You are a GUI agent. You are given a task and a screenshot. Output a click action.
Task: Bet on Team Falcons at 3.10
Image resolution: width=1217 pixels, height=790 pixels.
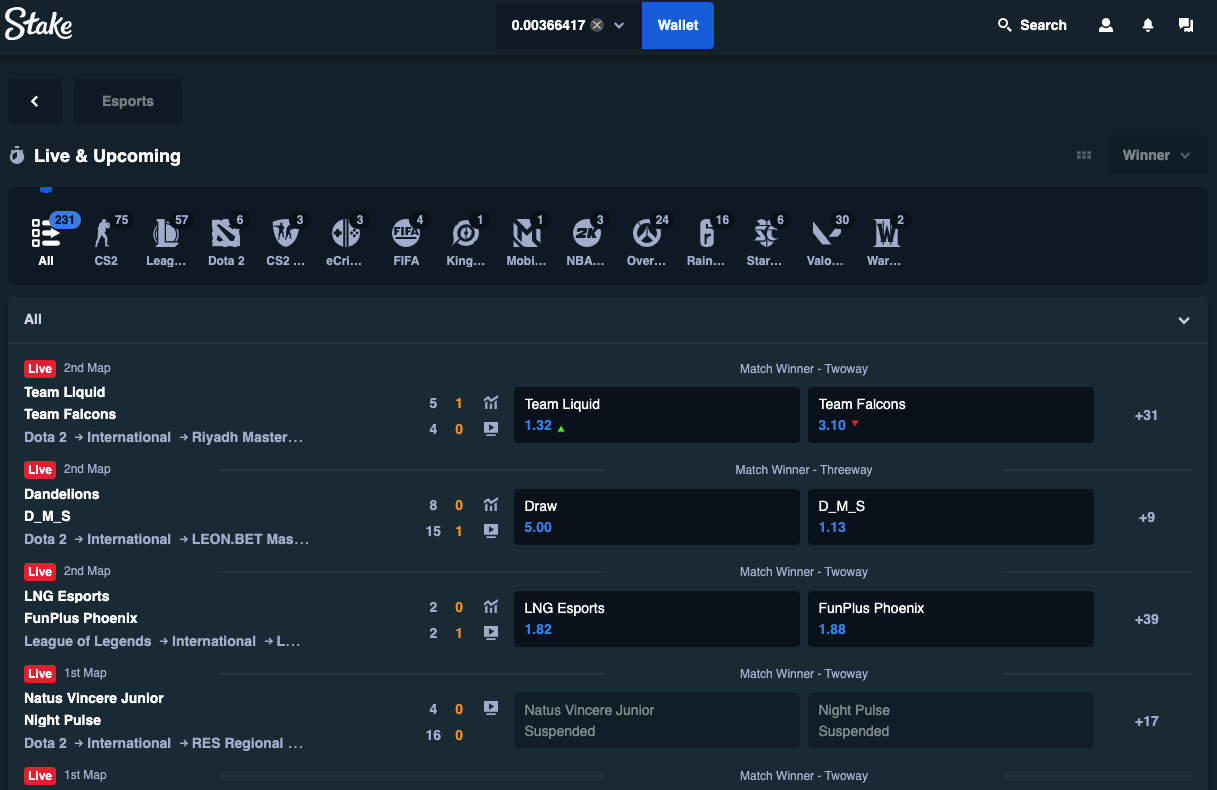(x=950, y=415)
